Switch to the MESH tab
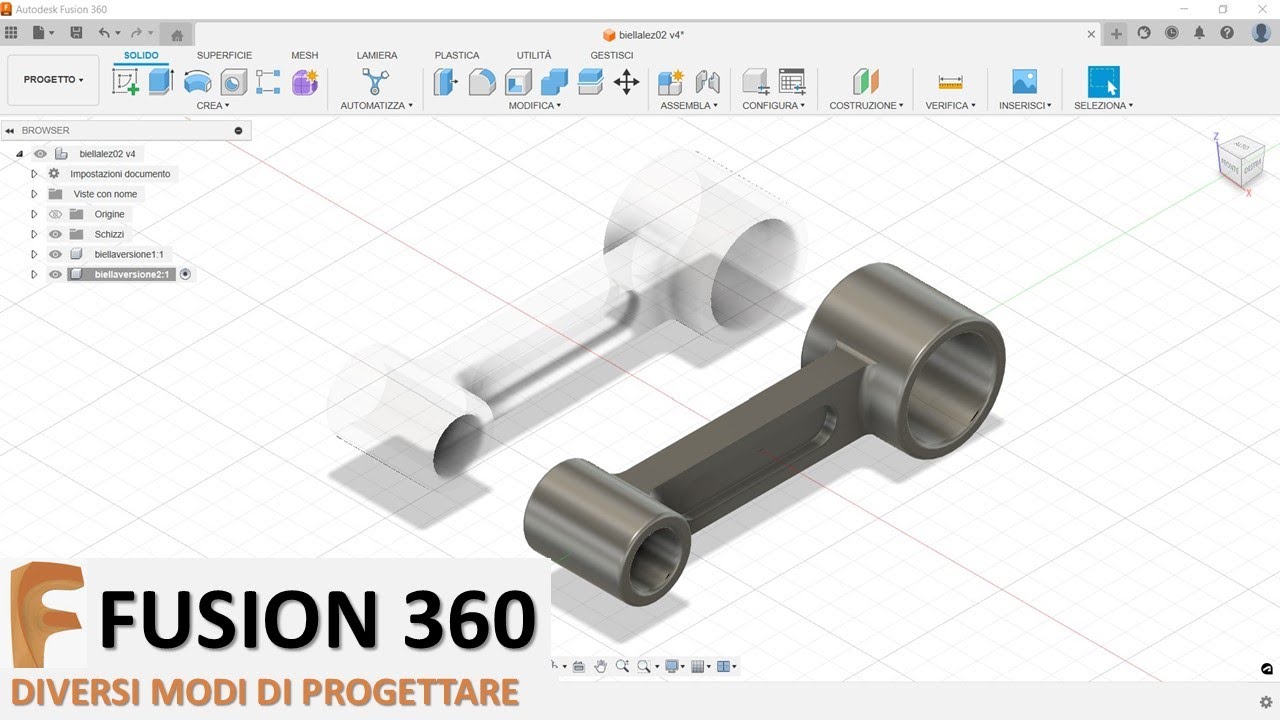Viewport: 1280px width, 720px height. coord(305,55)
